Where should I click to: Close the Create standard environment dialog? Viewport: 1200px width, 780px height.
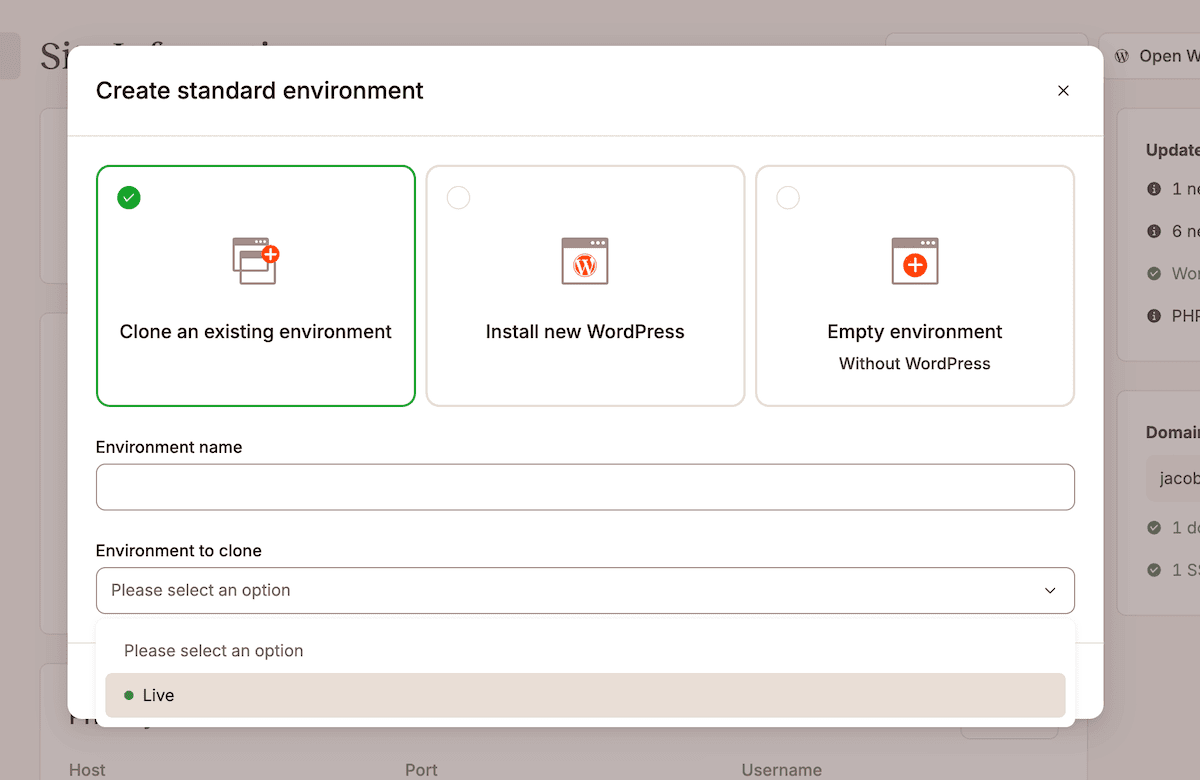tap(1063, 90)
